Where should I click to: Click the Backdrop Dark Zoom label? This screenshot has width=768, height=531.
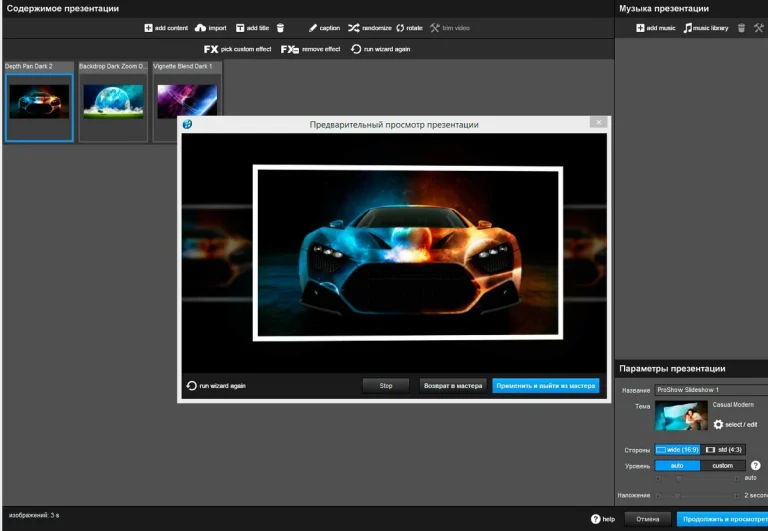(x=113, y=66)
